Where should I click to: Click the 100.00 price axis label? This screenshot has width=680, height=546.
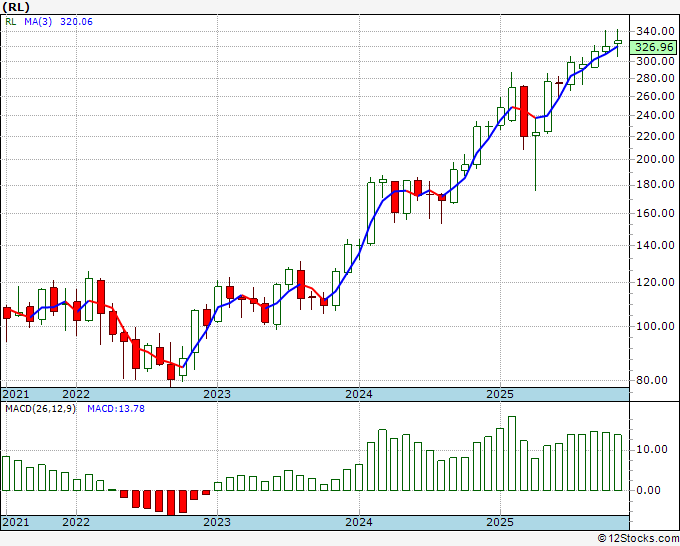coord(655,326)
